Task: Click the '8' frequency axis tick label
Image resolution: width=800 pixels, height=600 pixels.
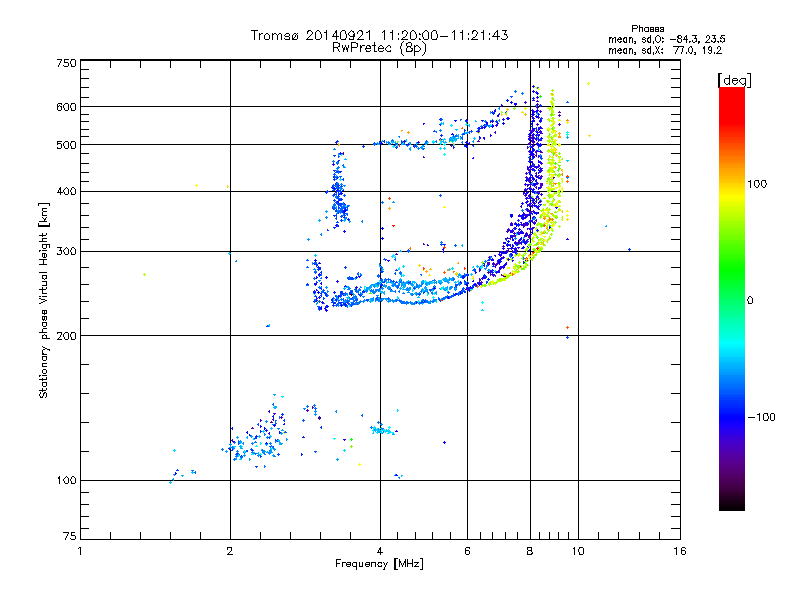Action: click(x=530, y=551)
